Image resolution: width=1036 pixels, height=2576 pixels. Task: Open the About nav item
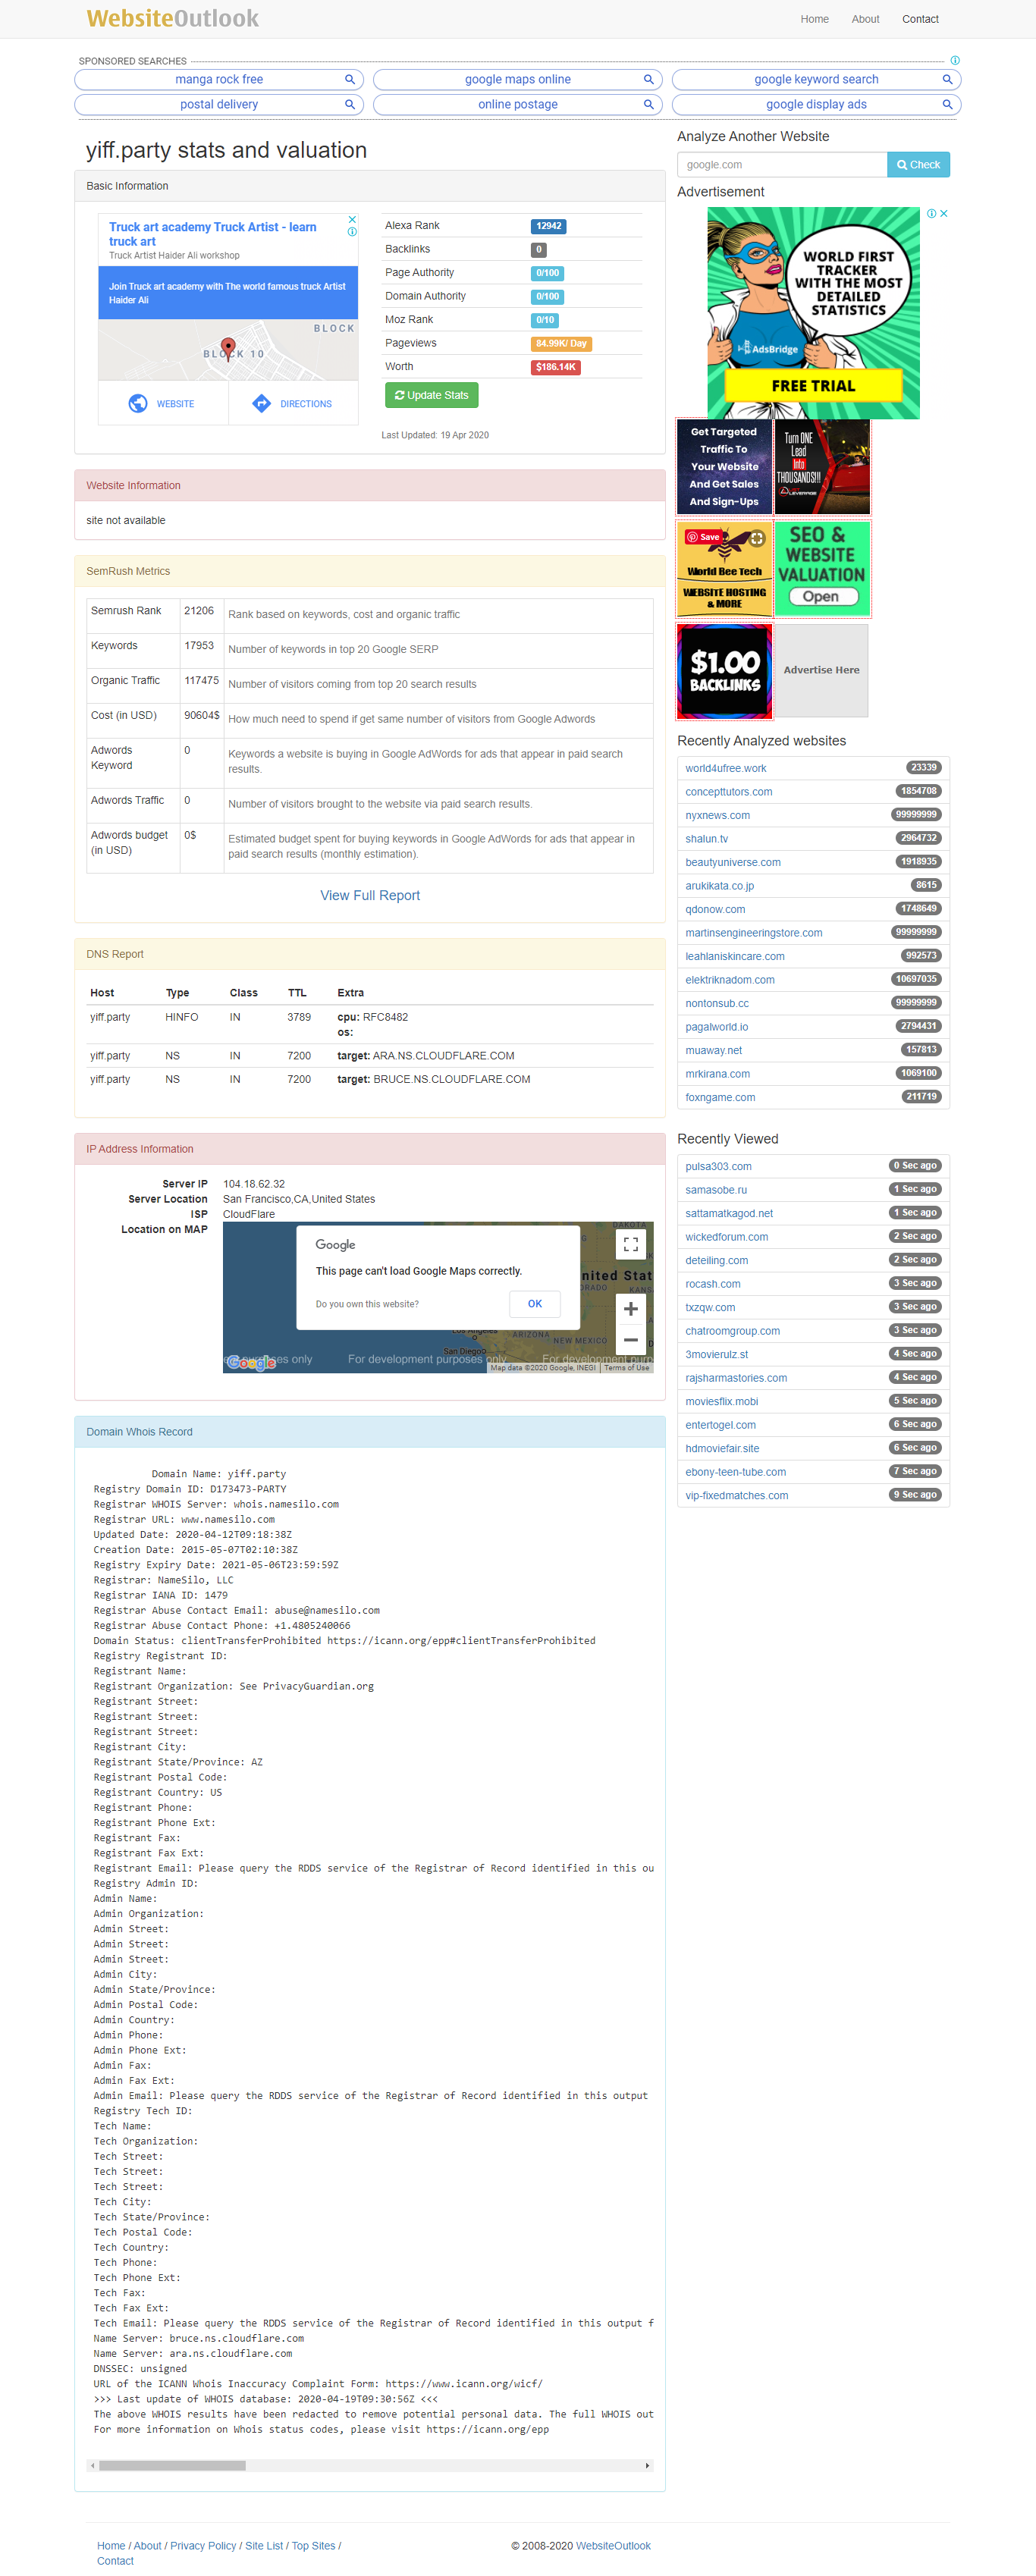coord(865,19)
